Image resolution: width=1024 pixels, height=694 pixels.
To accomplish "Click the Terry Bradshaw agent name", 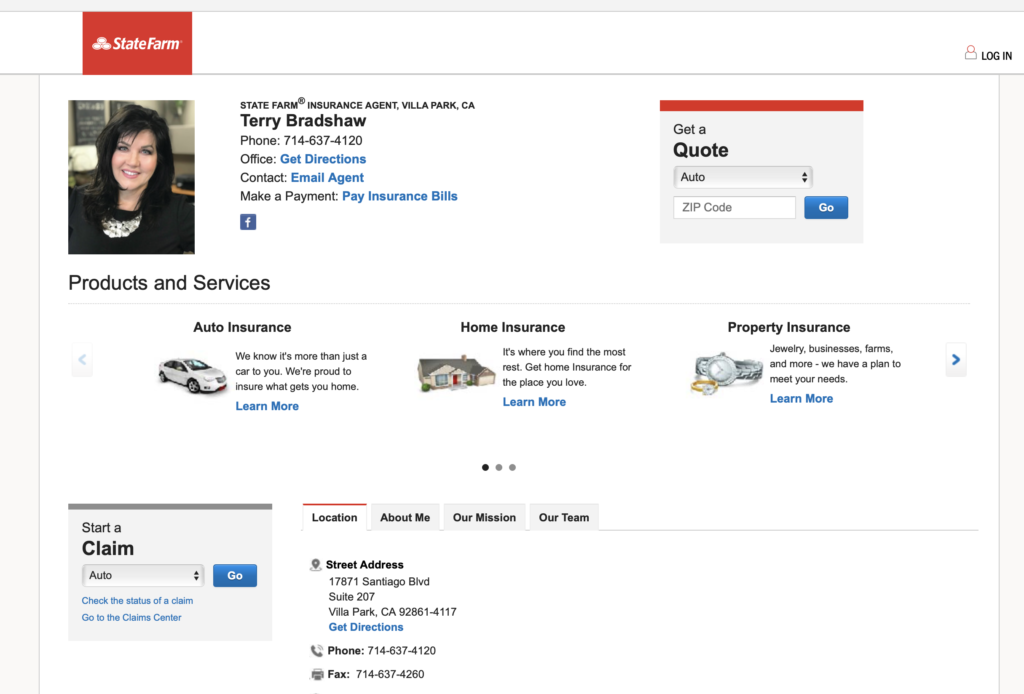I will 303,121.
